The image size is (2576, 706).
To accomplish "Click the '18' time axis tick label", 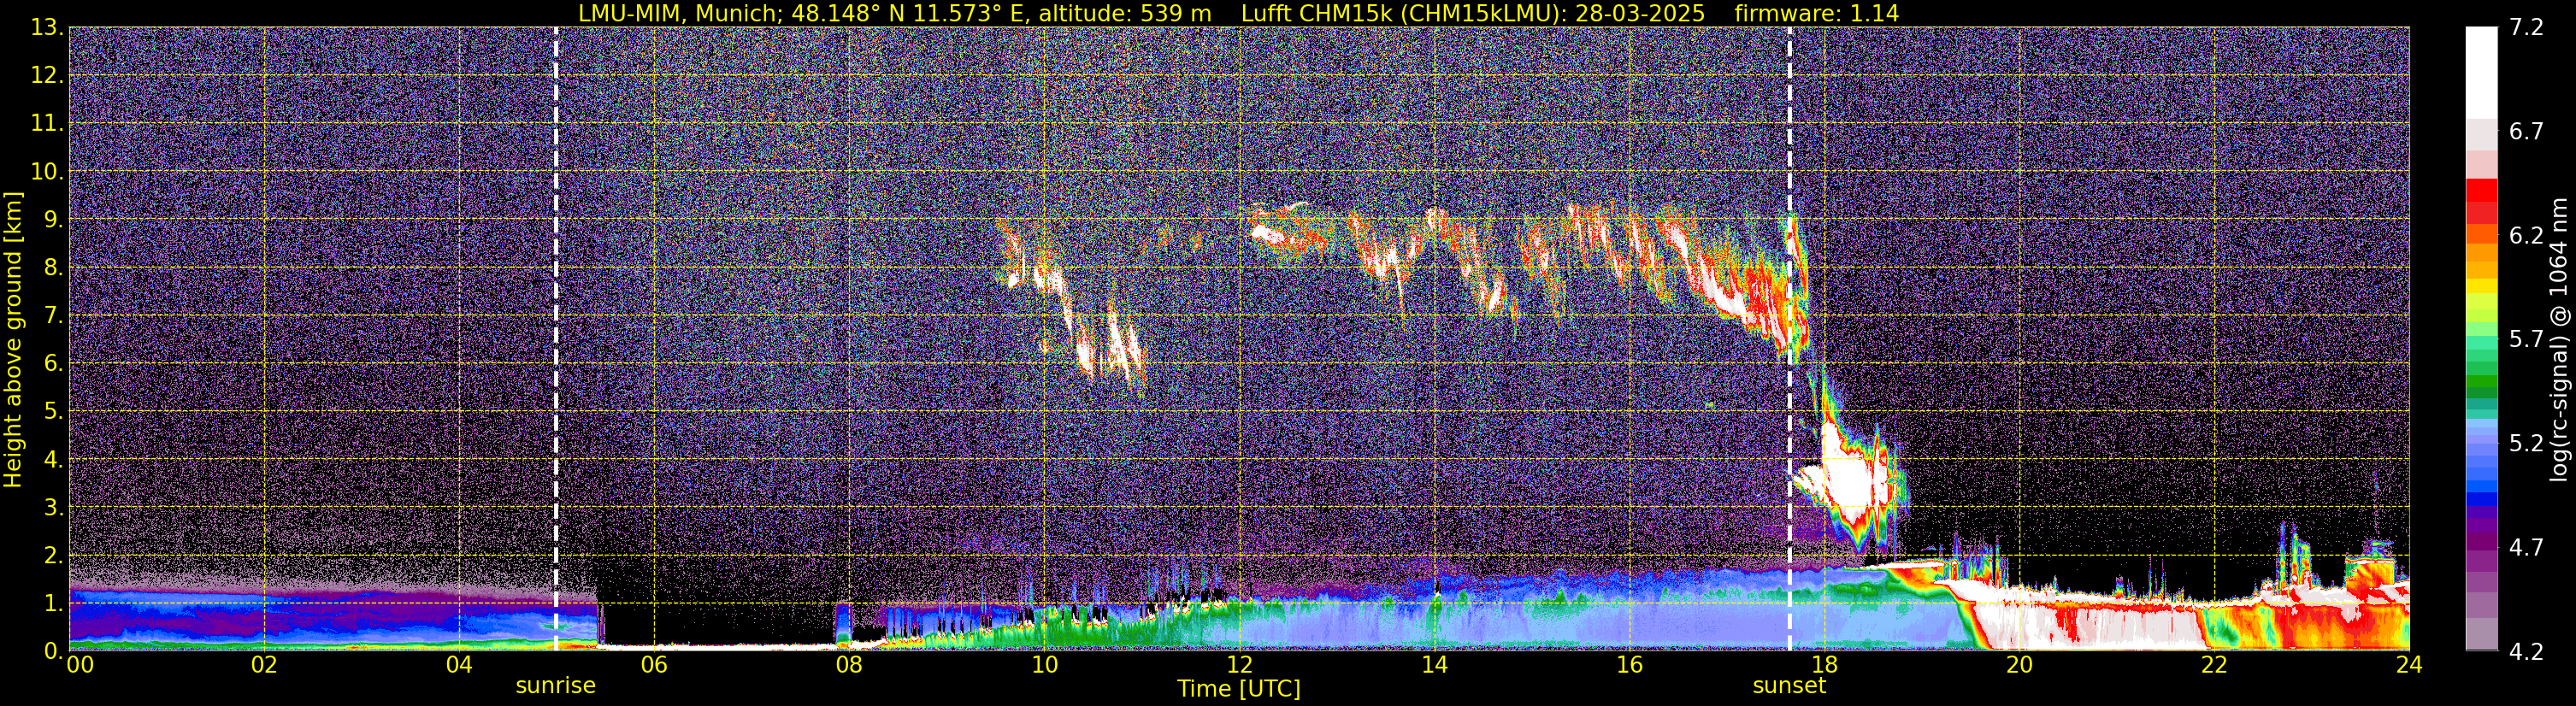I will (1824, 665).
